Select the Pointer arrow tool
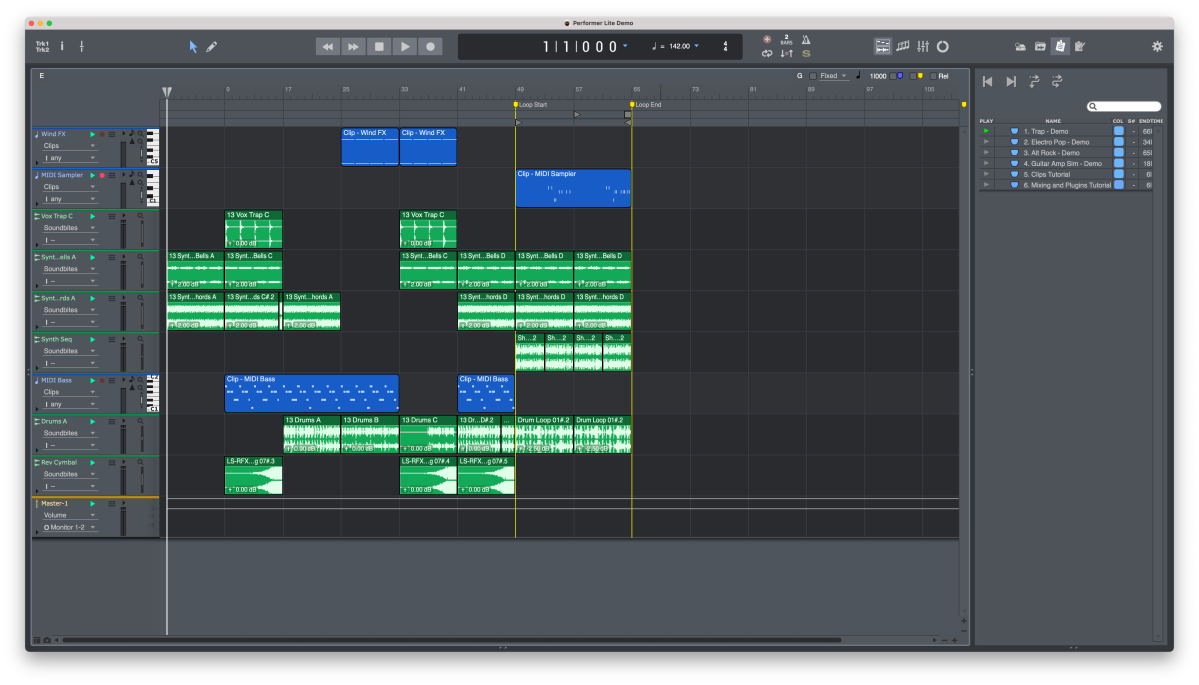1199x685 pixels. point(193,47)
